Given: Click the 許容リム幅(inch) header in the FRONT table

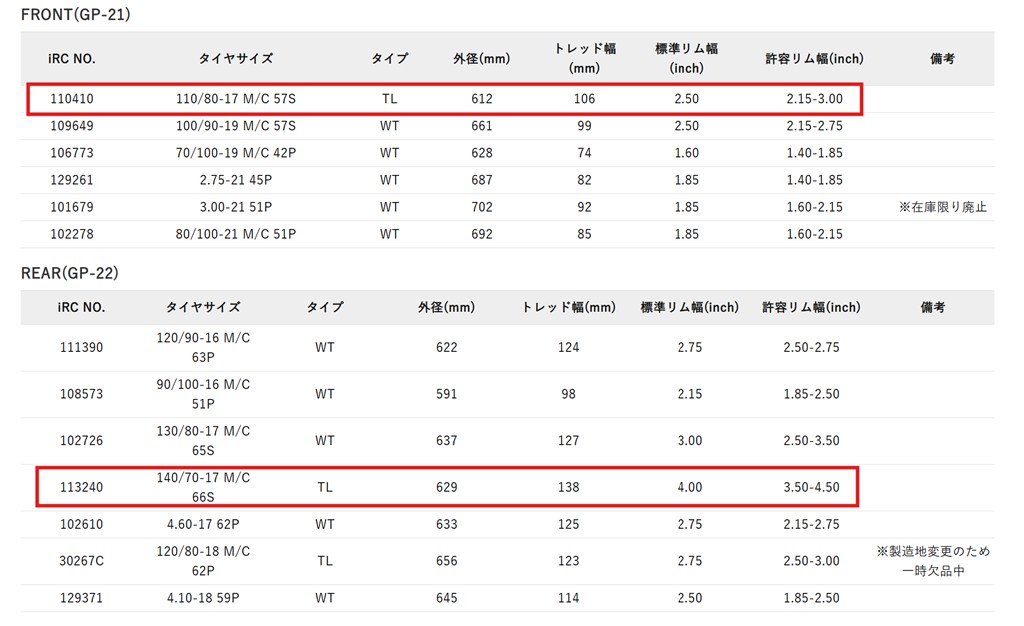Looking at the screenshot, I should [x=814, y=59].
